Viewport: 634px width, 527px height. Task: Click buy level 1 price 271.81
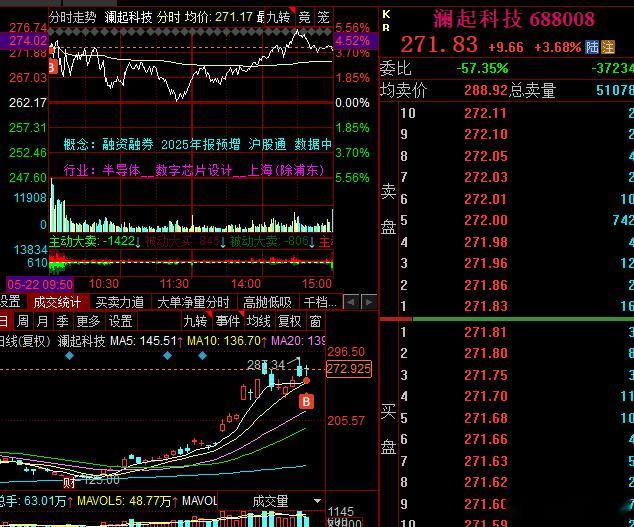[486, 332]
